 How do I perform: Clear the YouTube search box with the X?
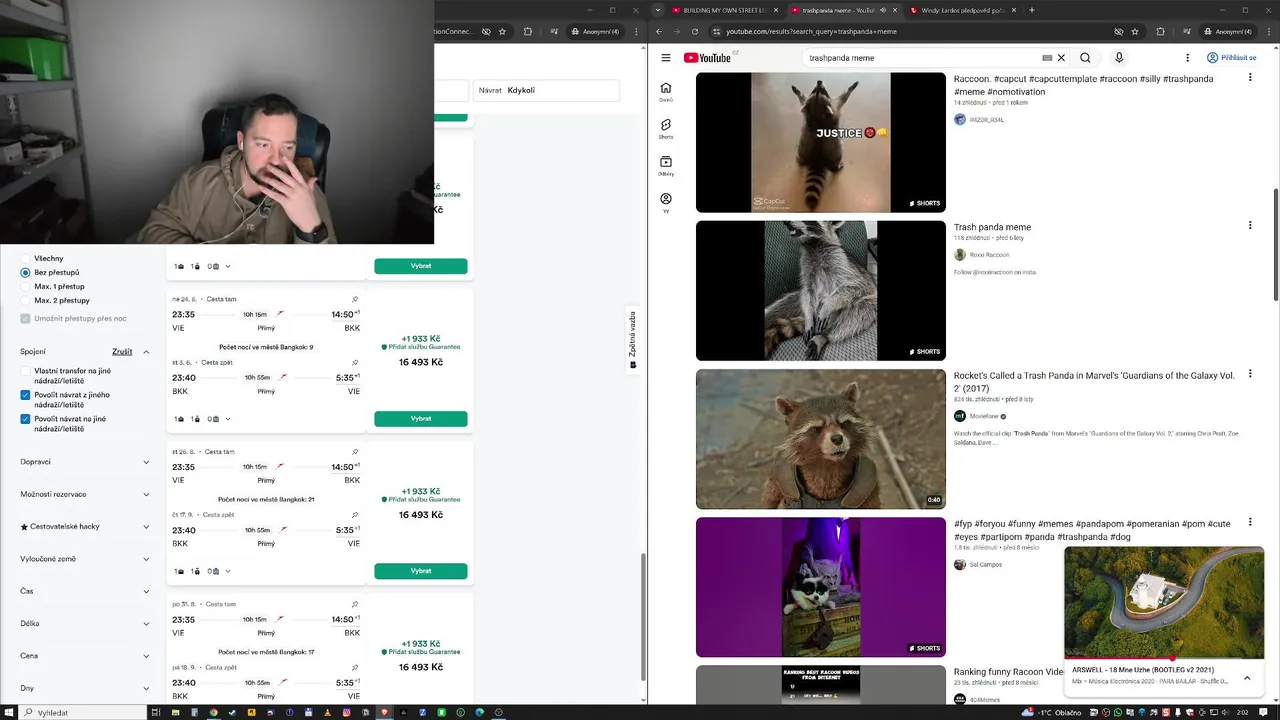tap(1061, 58)
